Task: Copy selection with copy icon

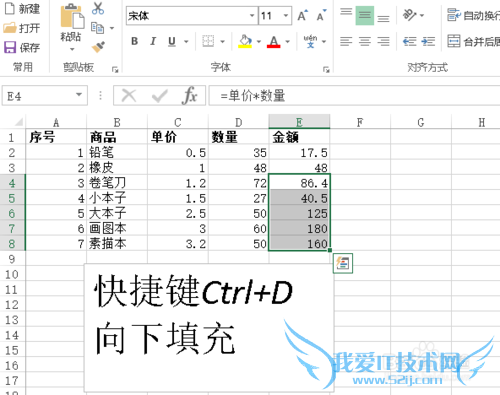Action: pyautogui.click(x=97, y=28)
